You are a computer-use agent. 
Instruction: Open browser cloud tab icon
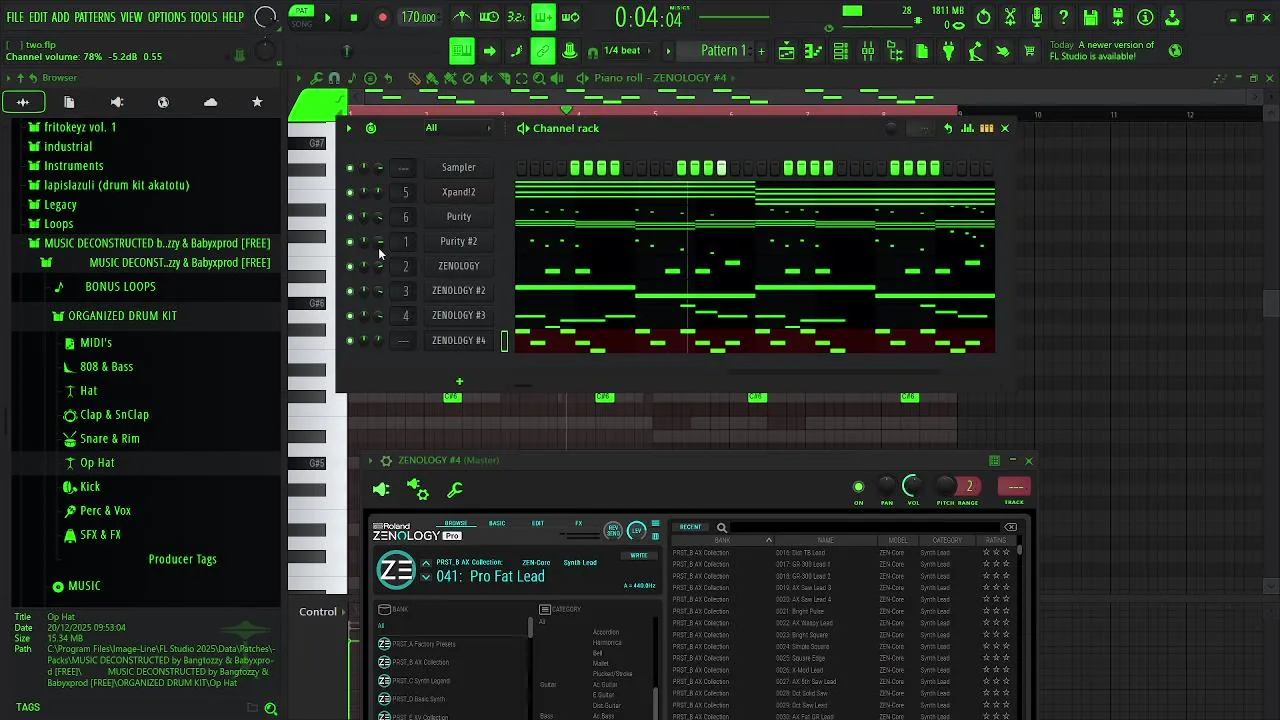pos(210,102)
